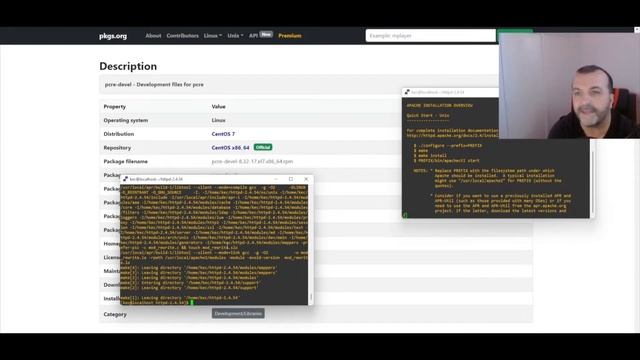Viewport: 640px width, 360px height.
Task: Minimize the front httpd terminal window
Action: [x=276, y=179]
